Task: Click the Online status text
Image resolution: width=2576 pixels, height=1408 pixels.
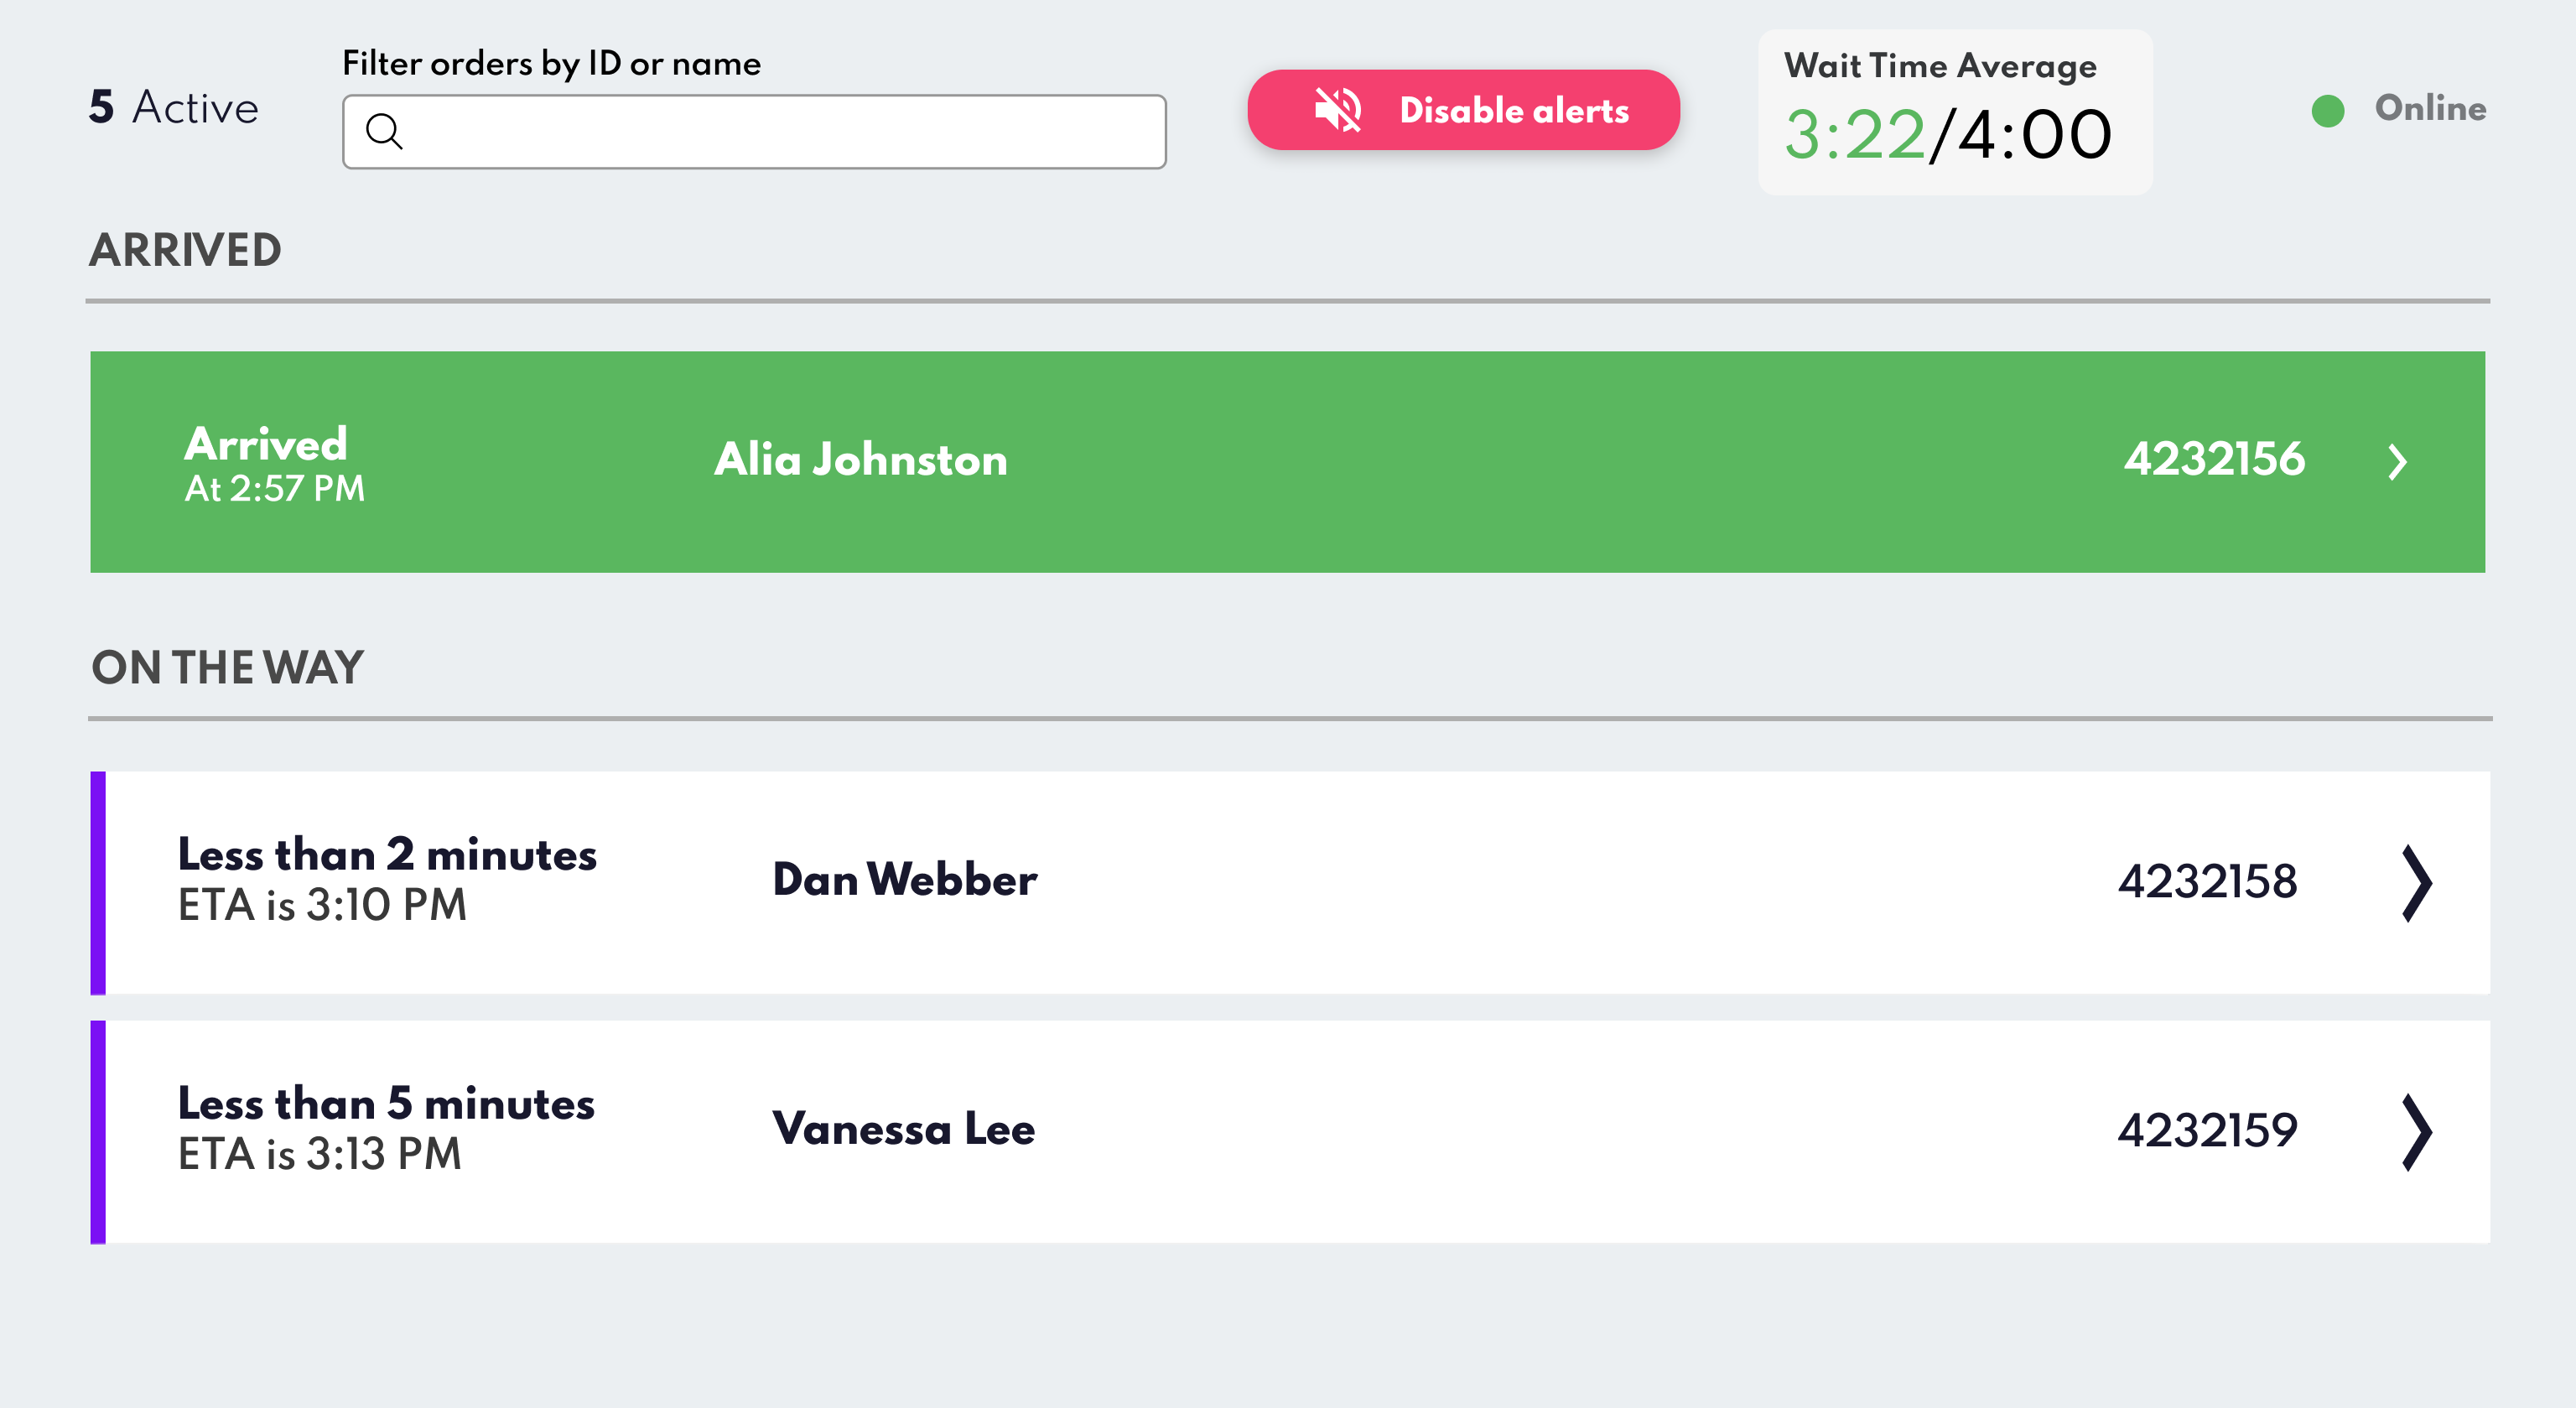Action: 2429,108
